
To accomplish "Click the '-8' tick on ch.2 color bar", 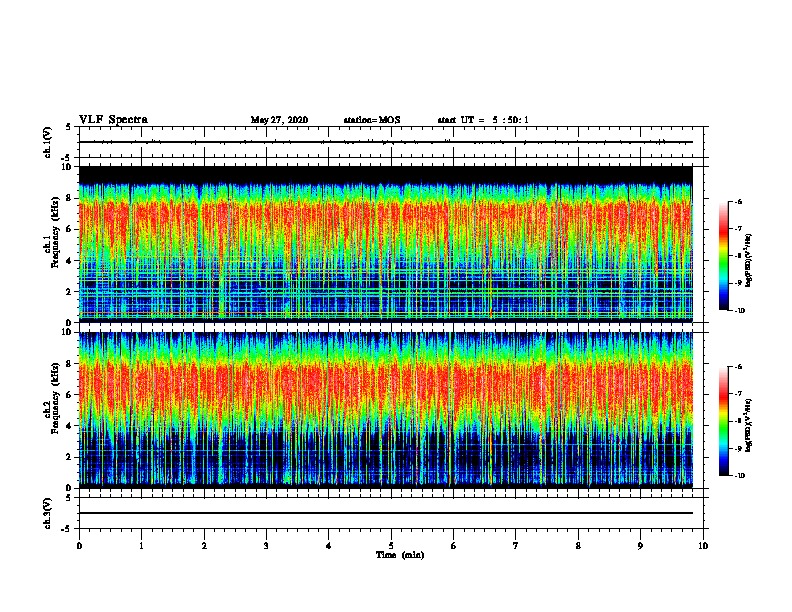I will pyautogui.click(x=738, y=421).
